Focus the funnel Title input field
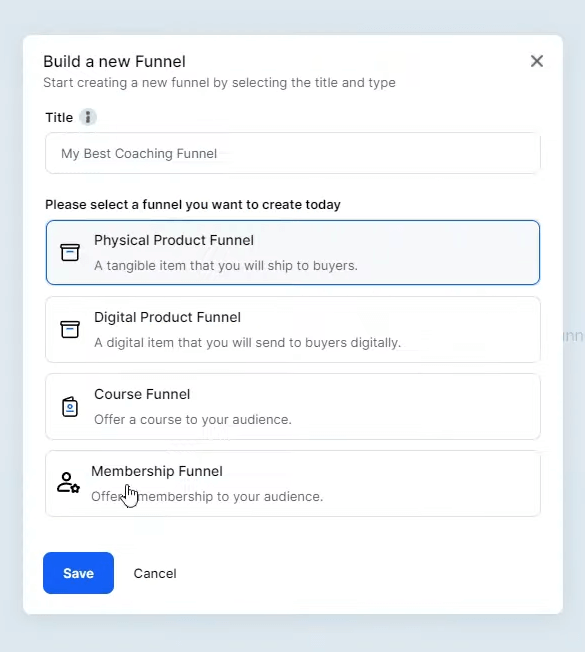585x652 pixels. pyautogui.click(x=293, y=153)
